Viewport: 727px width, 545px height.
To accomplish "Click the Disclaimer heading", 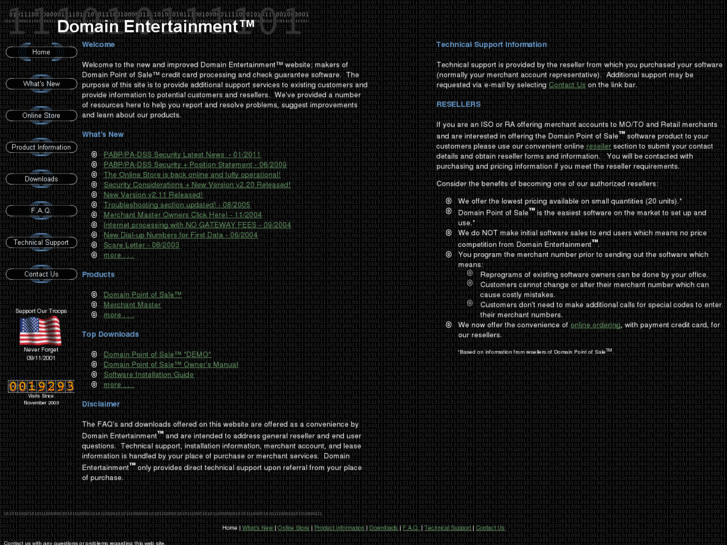I will tap(101, 404).
